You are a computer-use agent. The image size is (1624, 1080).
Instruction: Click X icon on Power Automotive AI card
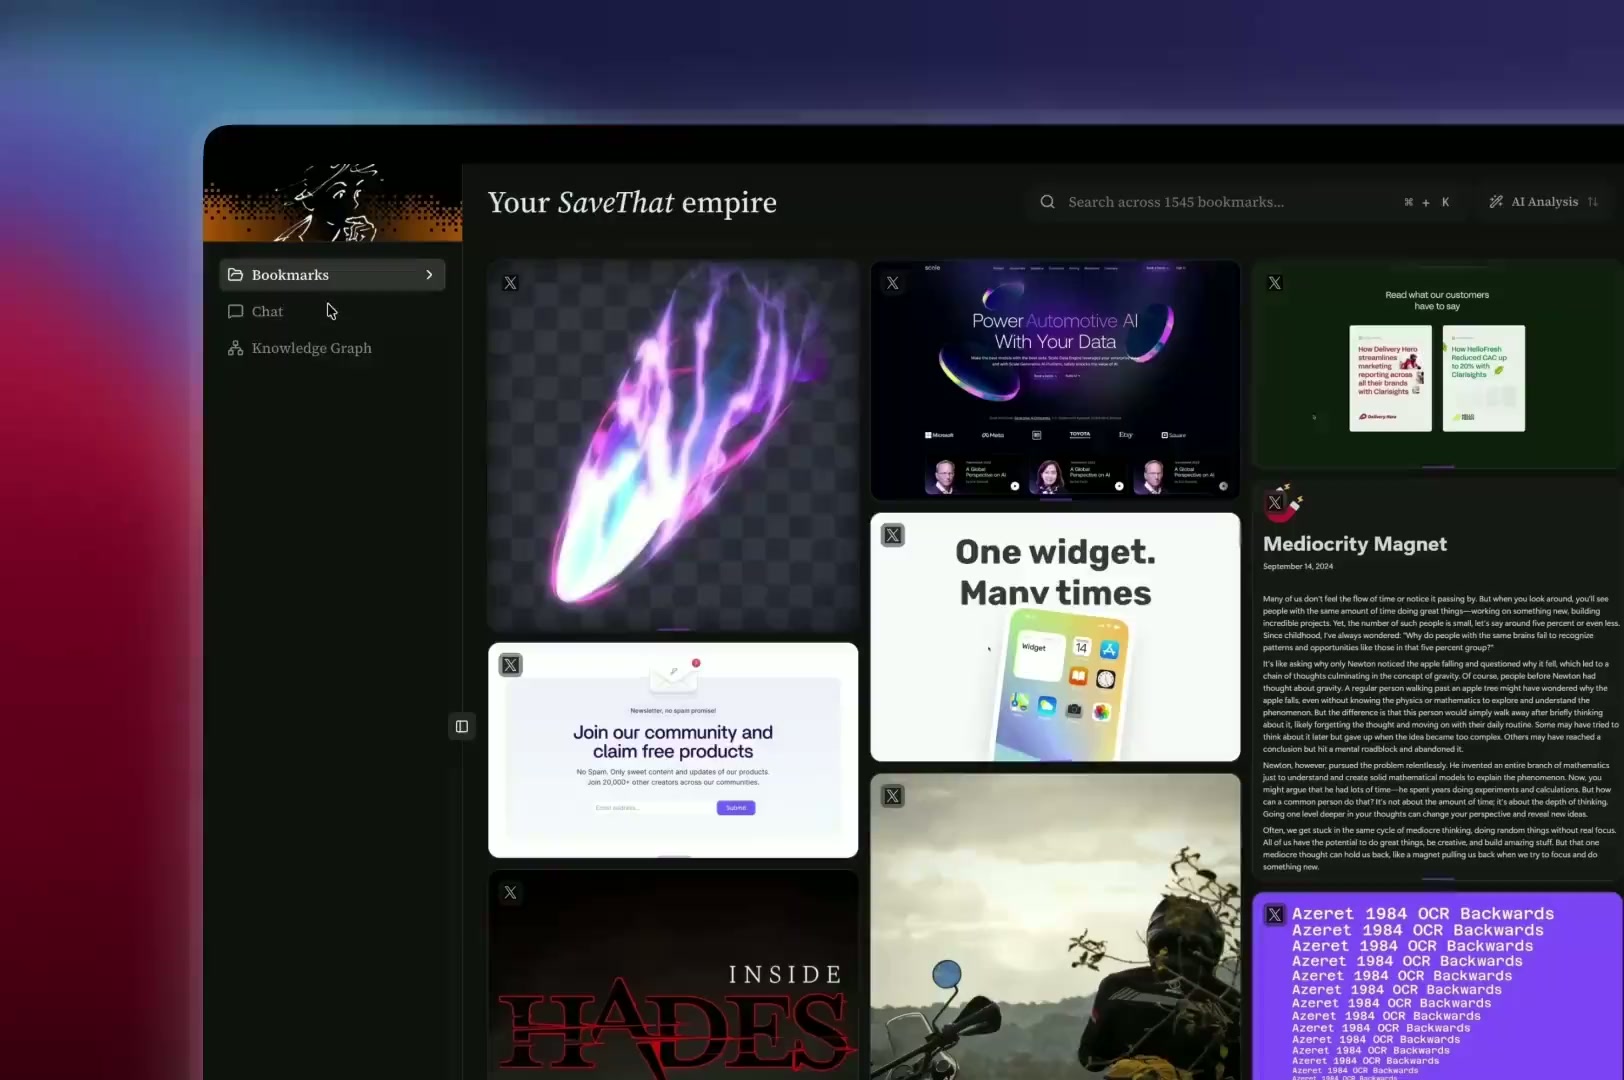pyautogui.click(x=893, y=283)
